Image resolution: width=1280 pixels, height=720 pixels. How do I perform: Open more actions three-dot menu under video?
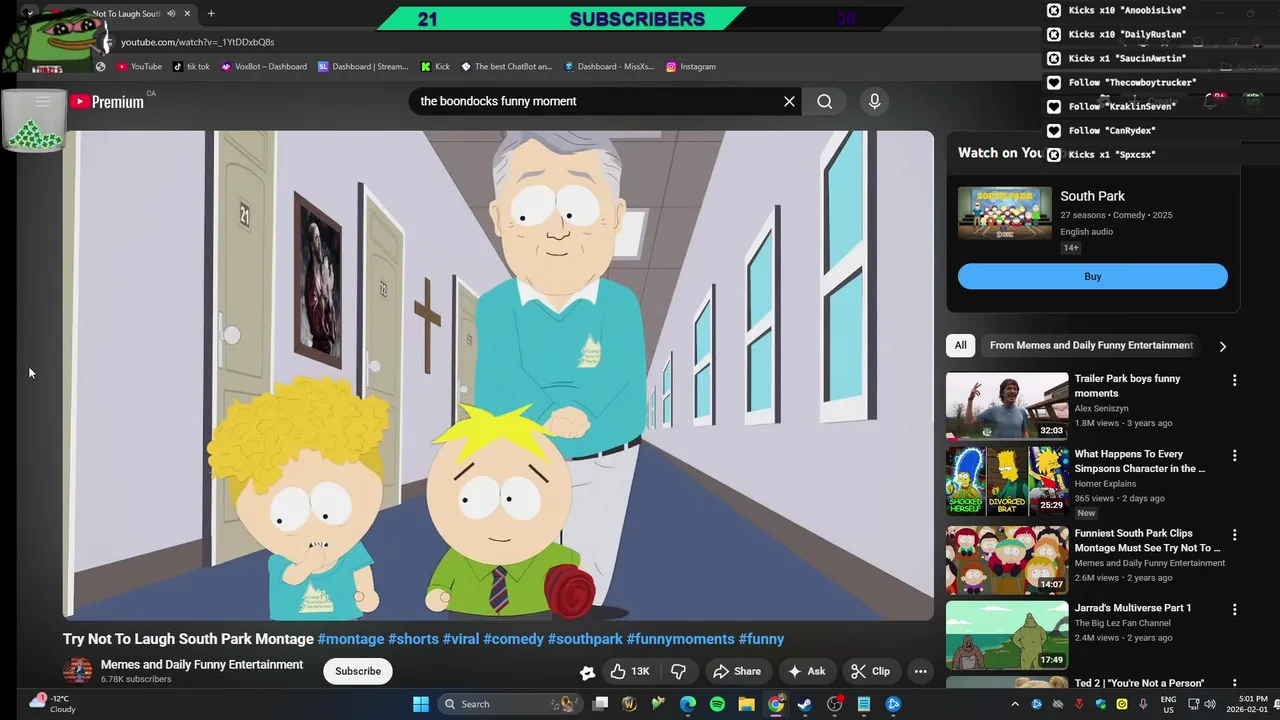click(x=921, y=671)
